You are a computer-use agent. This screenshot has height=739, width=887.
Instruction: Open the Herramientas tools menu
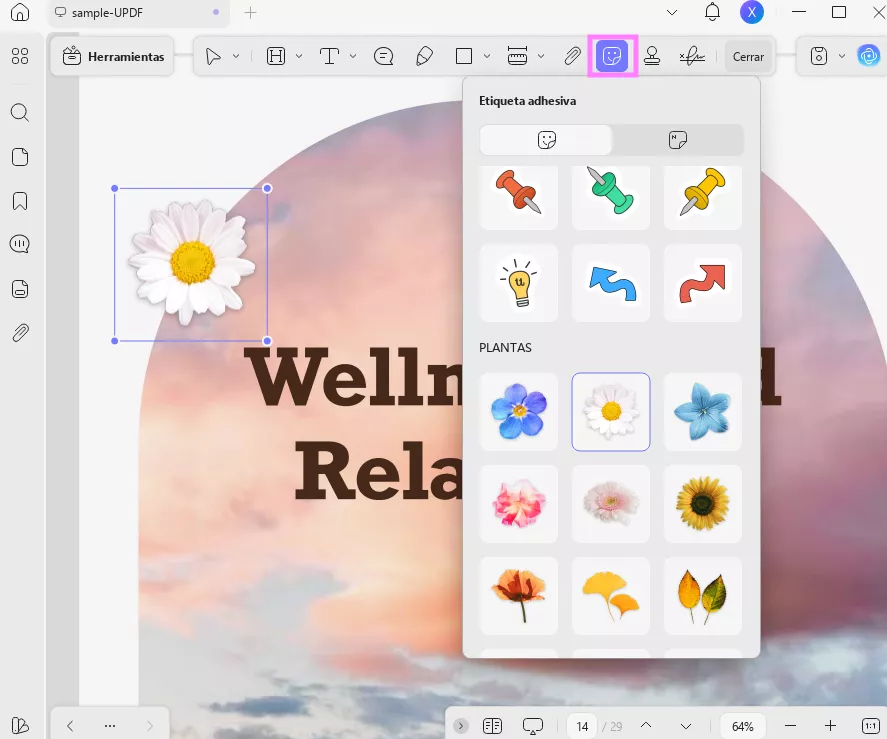(112, 56)
